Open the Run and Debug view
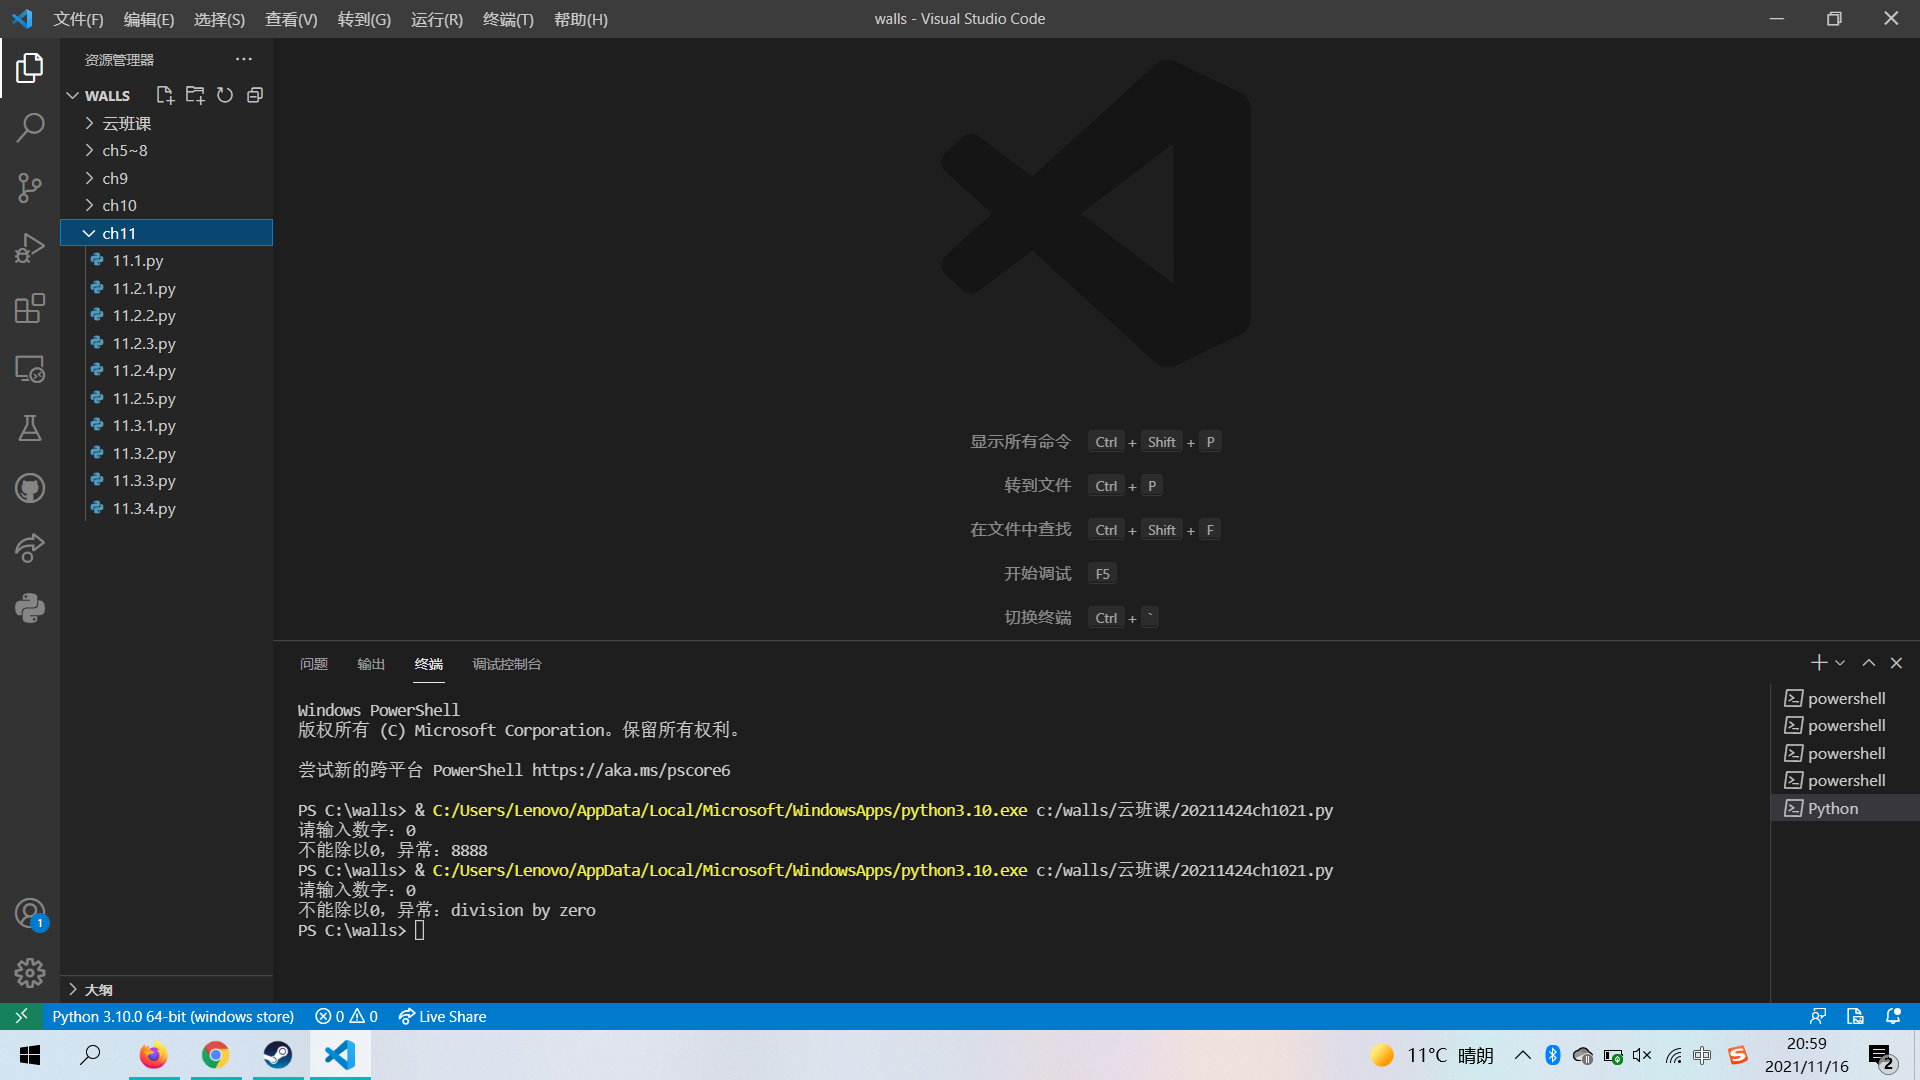 click(x=30, y=248)
